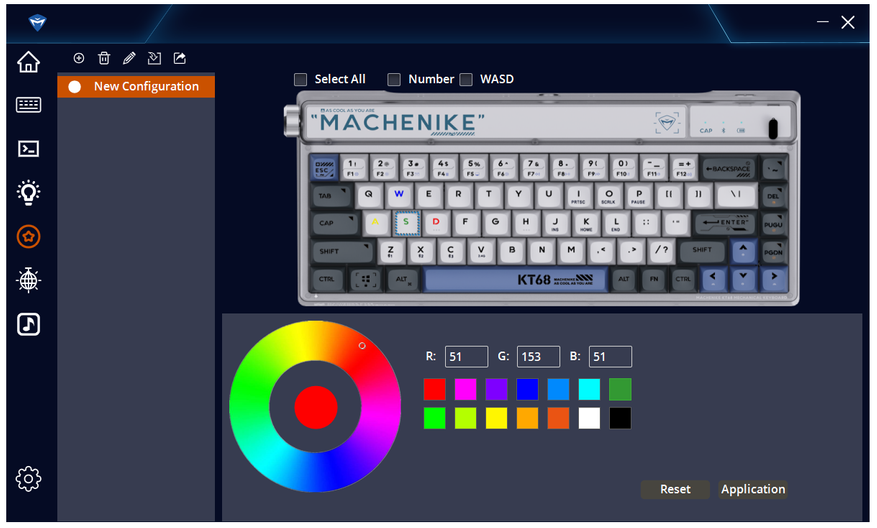Pick the magenta color swatch
Viewport: 877px width, 528px height.
465,389
